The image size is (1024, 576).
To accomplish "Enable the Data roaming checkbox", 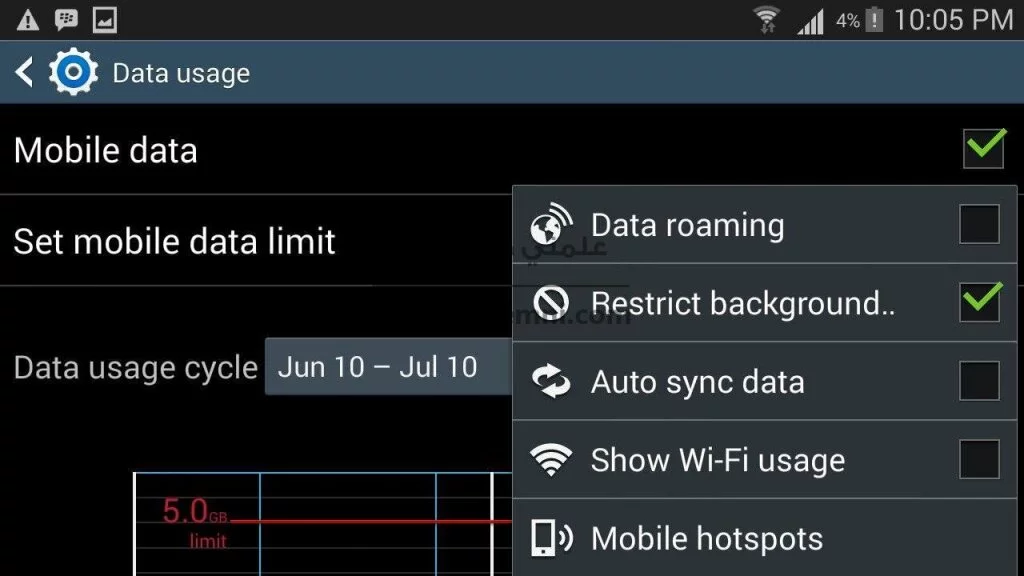I will [x=979, y=225].
